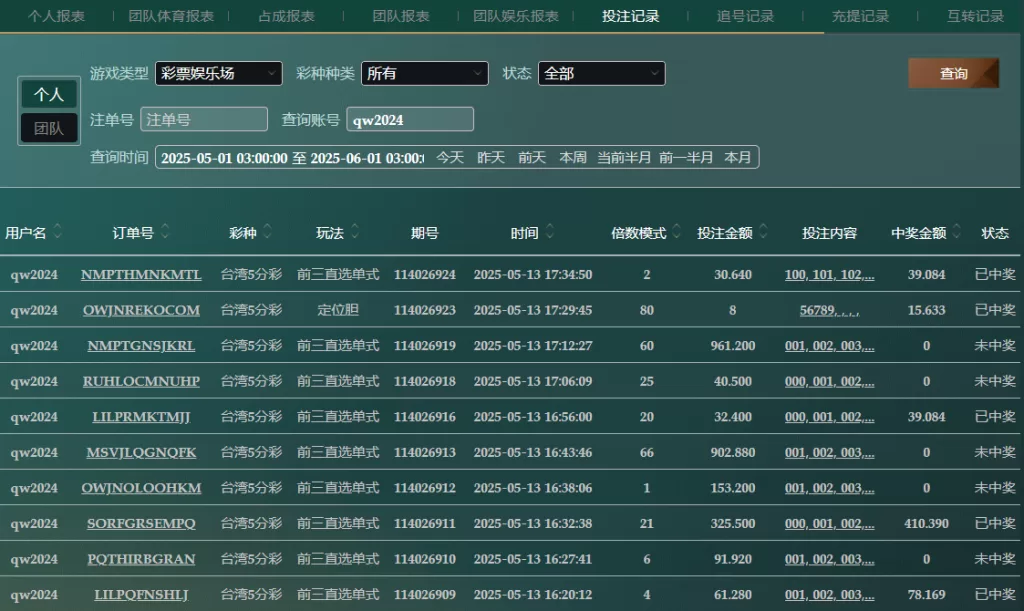Click 定位胆 play type cell

coord(338,310)
